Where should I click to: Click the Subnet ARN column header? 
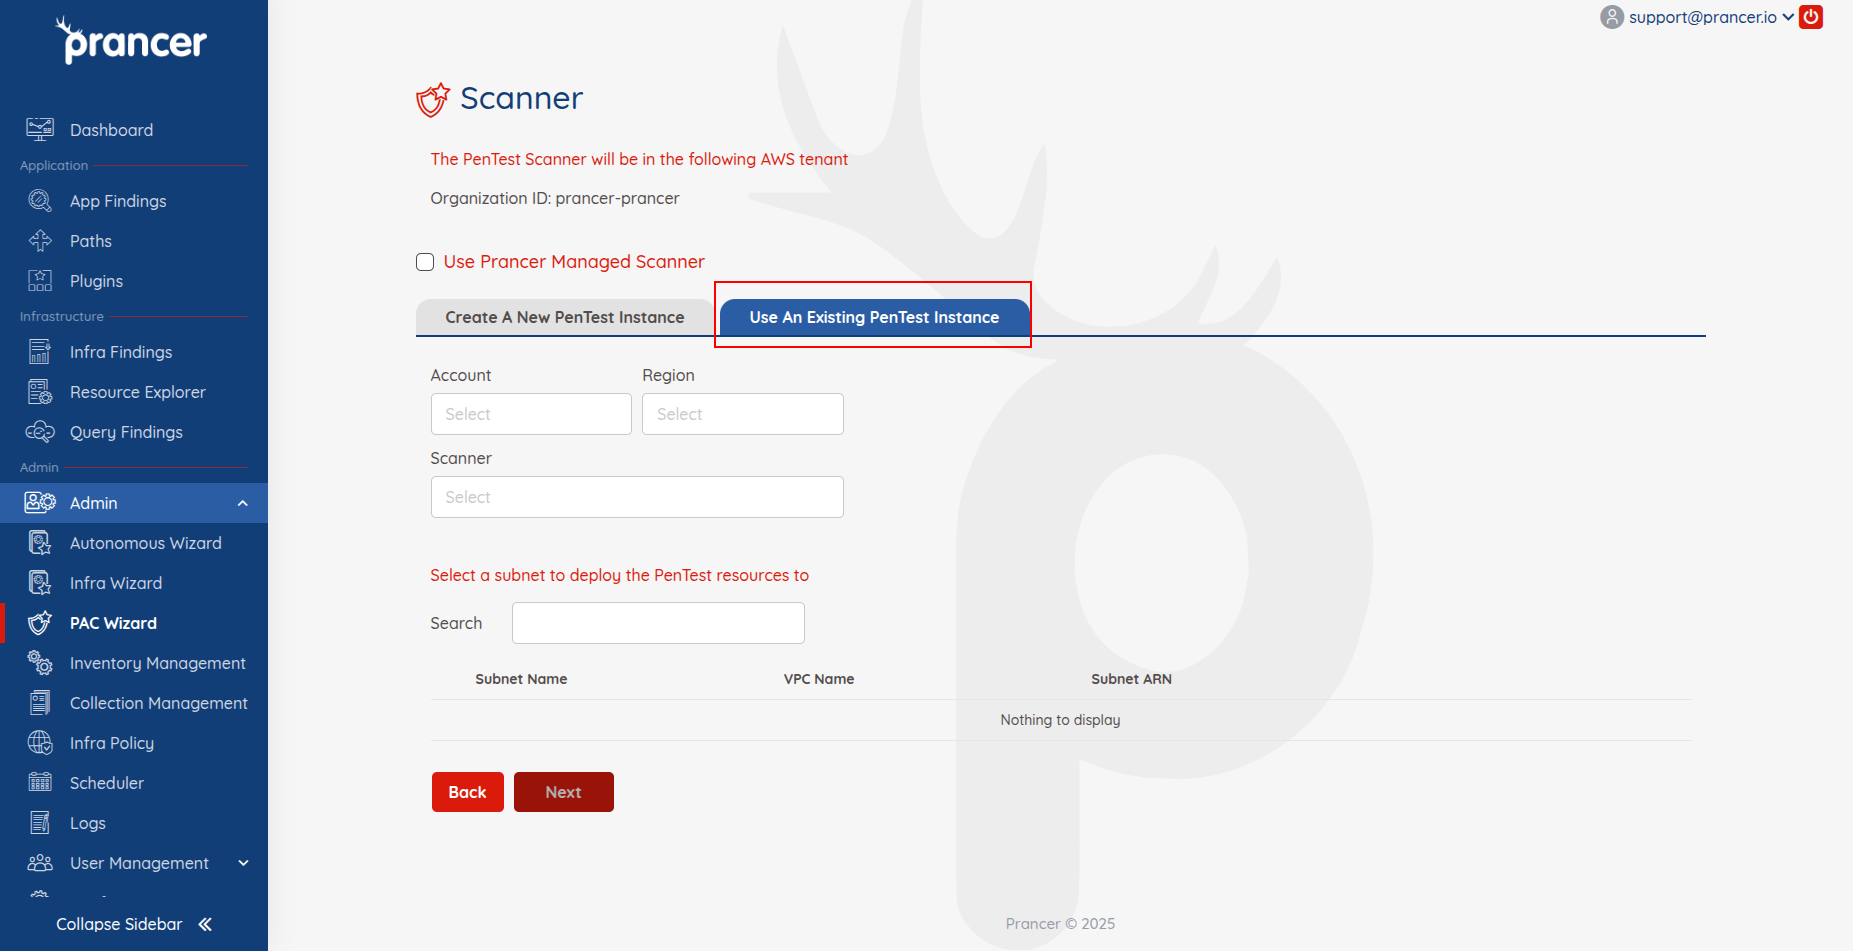coord(1131,679)
